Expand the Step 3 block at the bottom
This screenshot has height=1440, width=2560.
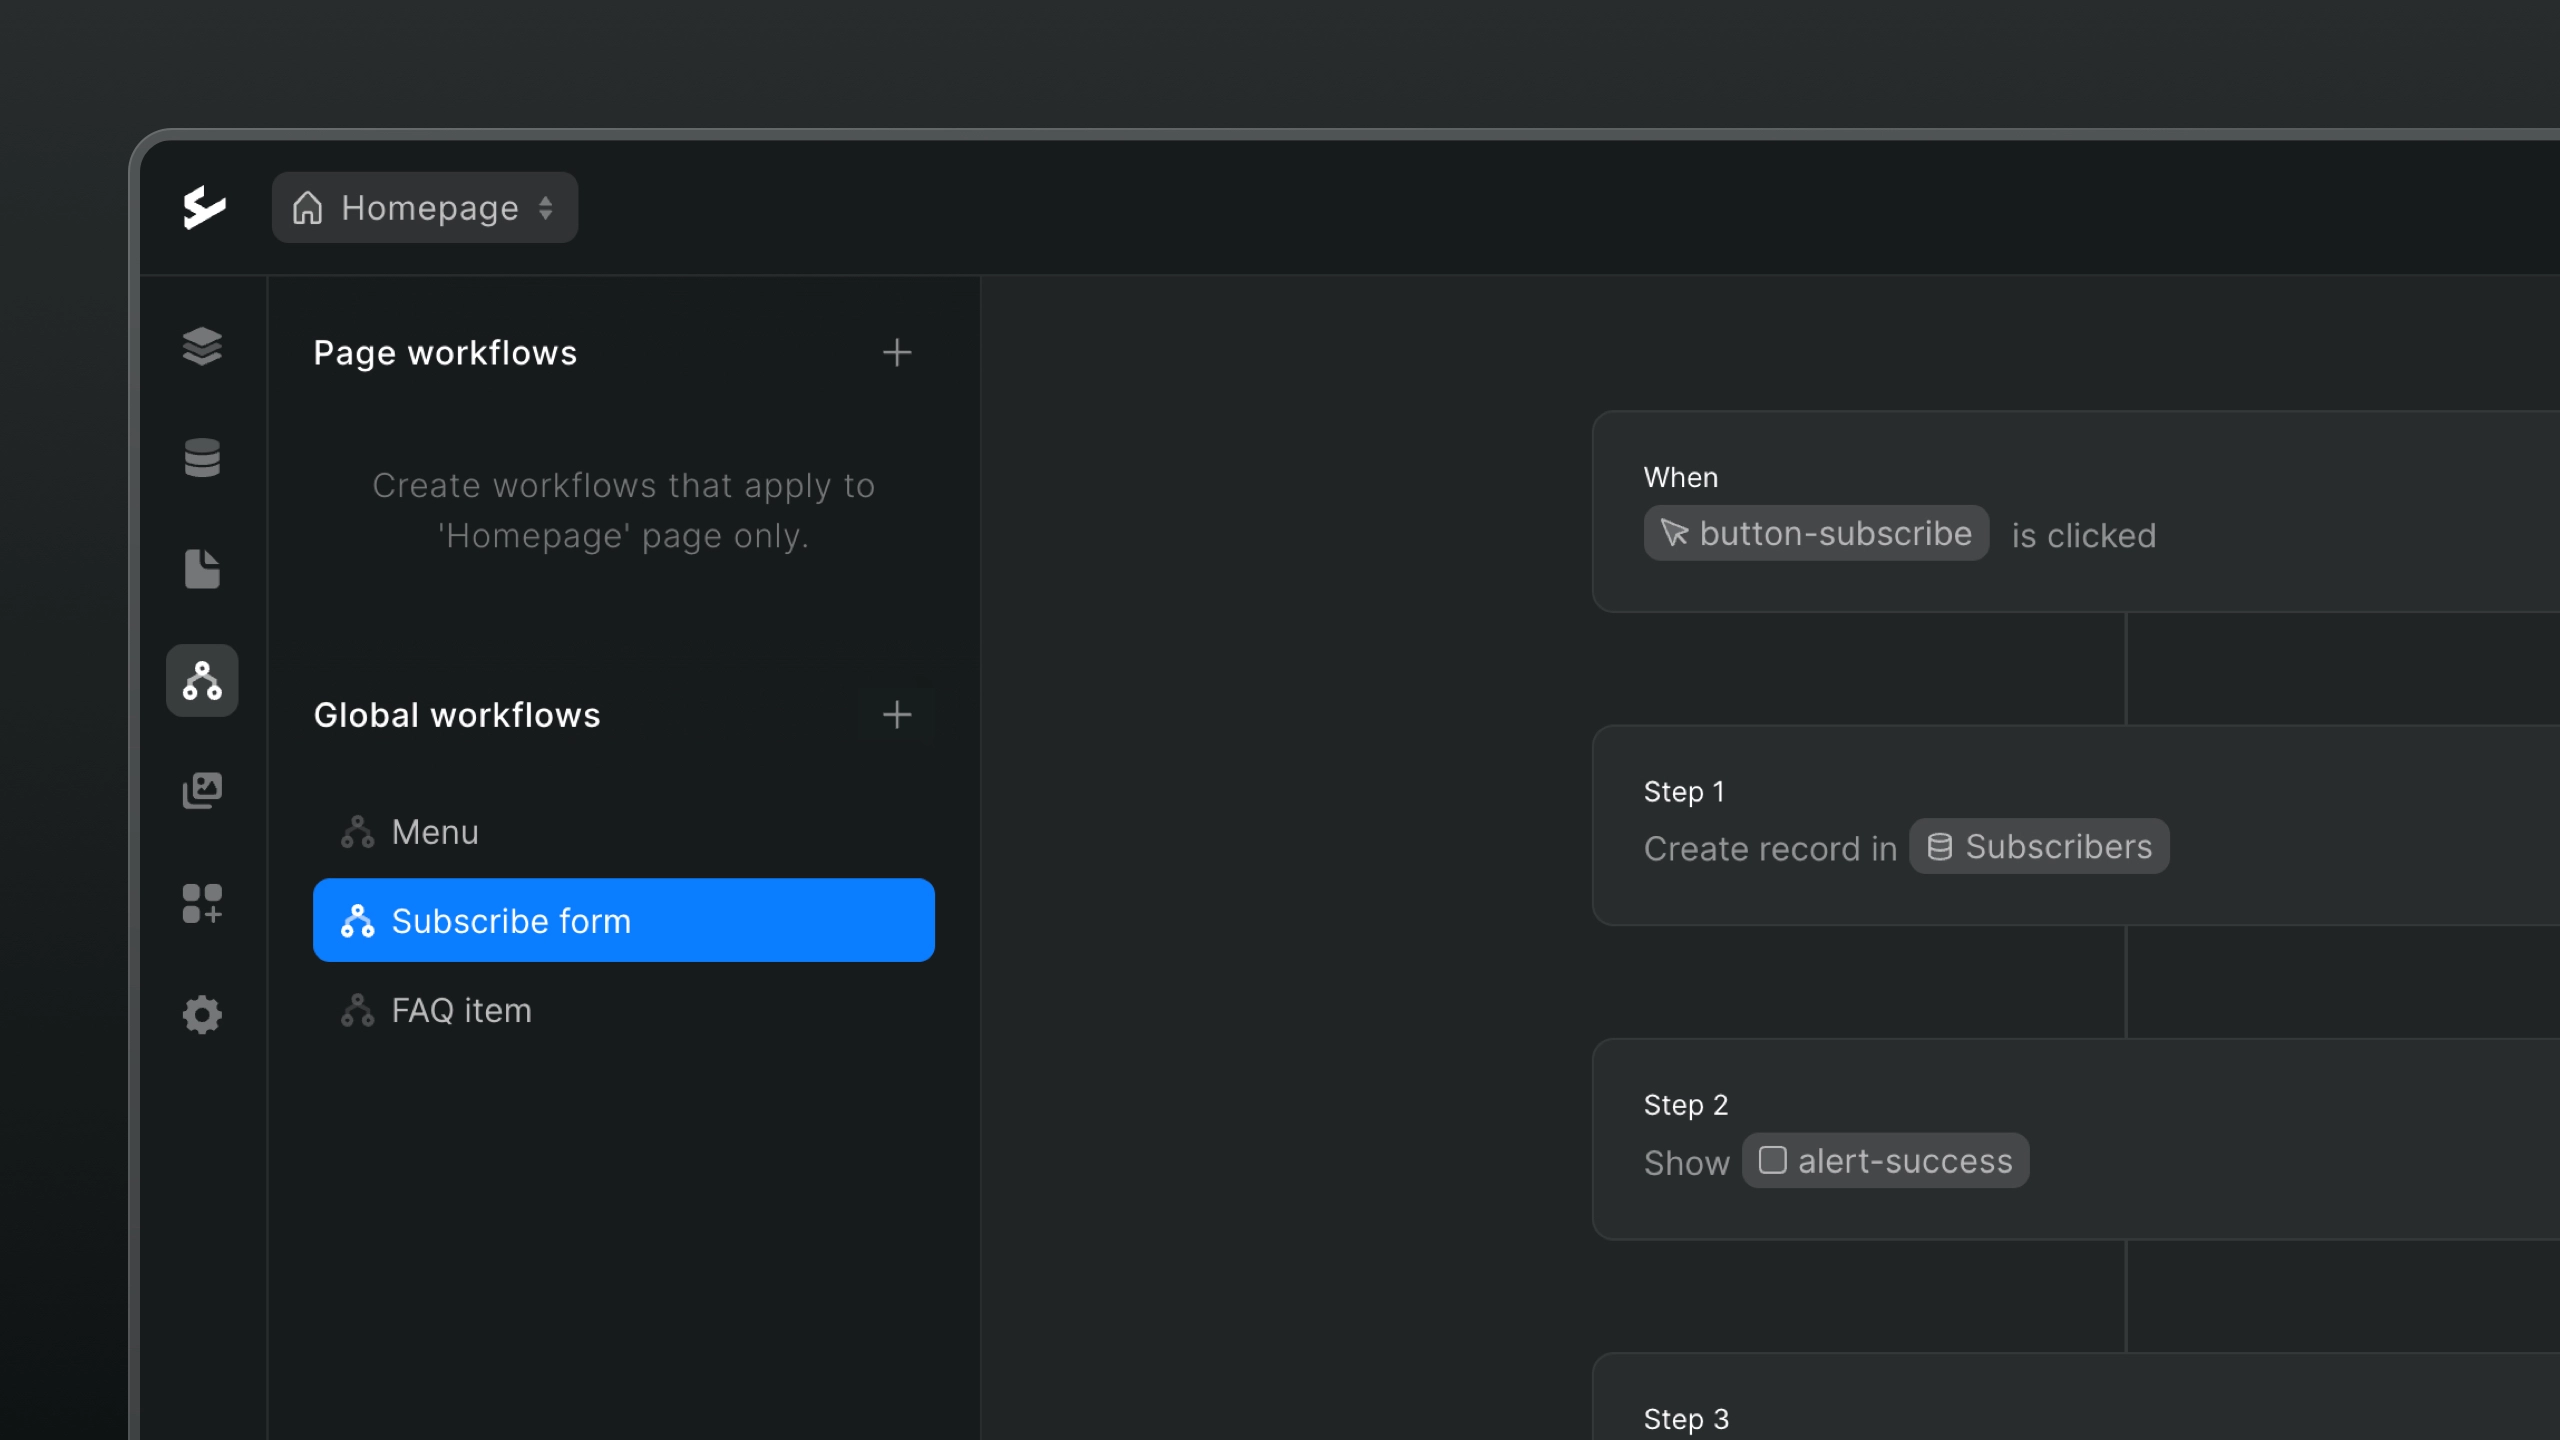[1685, 1418]
